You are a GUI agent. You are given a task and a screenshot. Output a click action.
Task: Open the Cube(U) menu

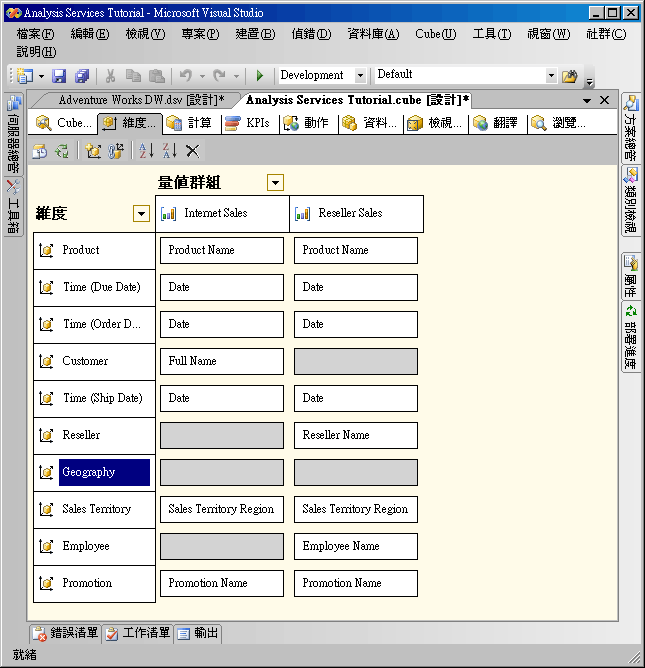click(x=435, y=34)
